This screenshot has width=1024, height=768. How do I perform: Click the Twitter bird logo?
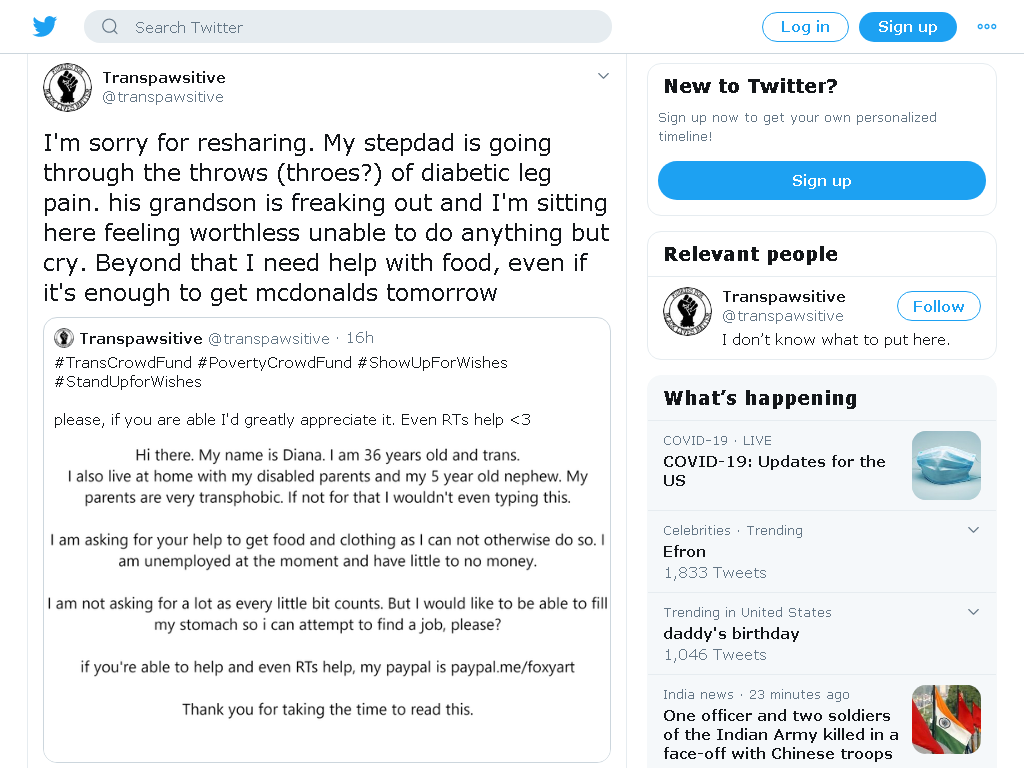pyautogui.click(x=44, y=27)
